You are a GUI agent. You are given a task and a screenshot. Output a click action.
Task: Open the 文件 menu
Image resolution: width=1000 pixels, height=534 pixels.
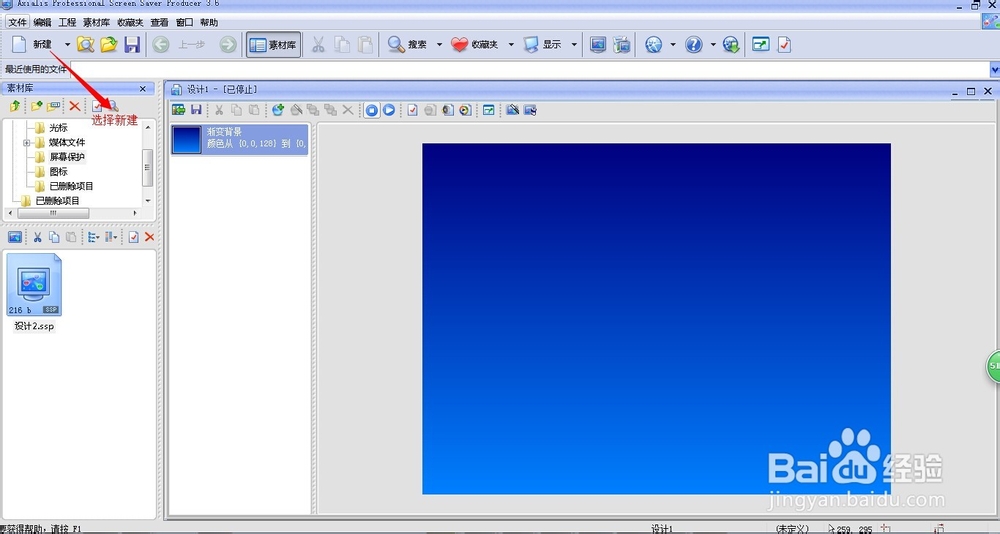pos(18,22)
